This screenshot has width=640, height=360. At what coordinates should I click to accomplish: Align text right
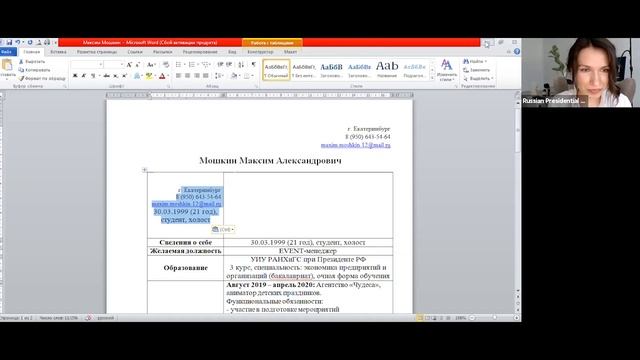(197, 76)
